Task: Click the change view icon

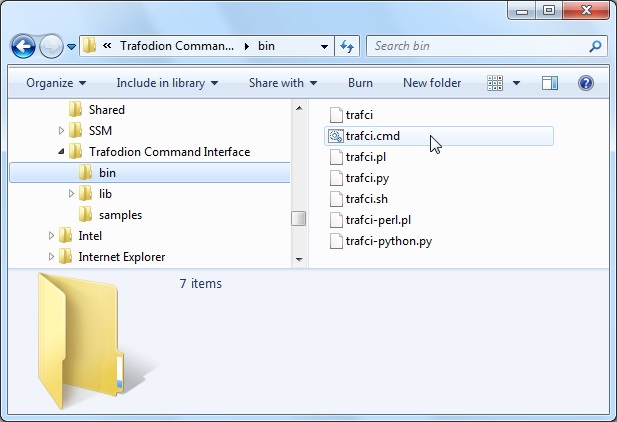Action: tap(495, 83)
